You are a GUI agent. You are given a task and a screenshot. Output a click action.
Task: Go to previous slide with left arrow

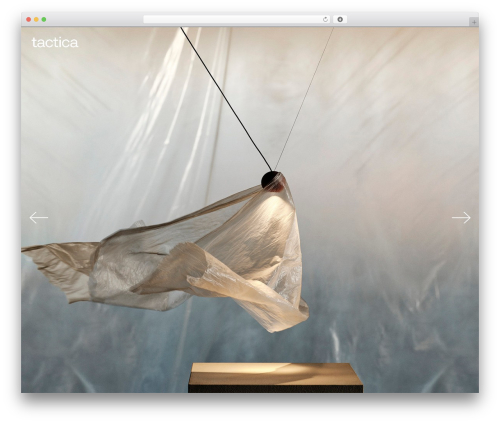coord(39,218)
